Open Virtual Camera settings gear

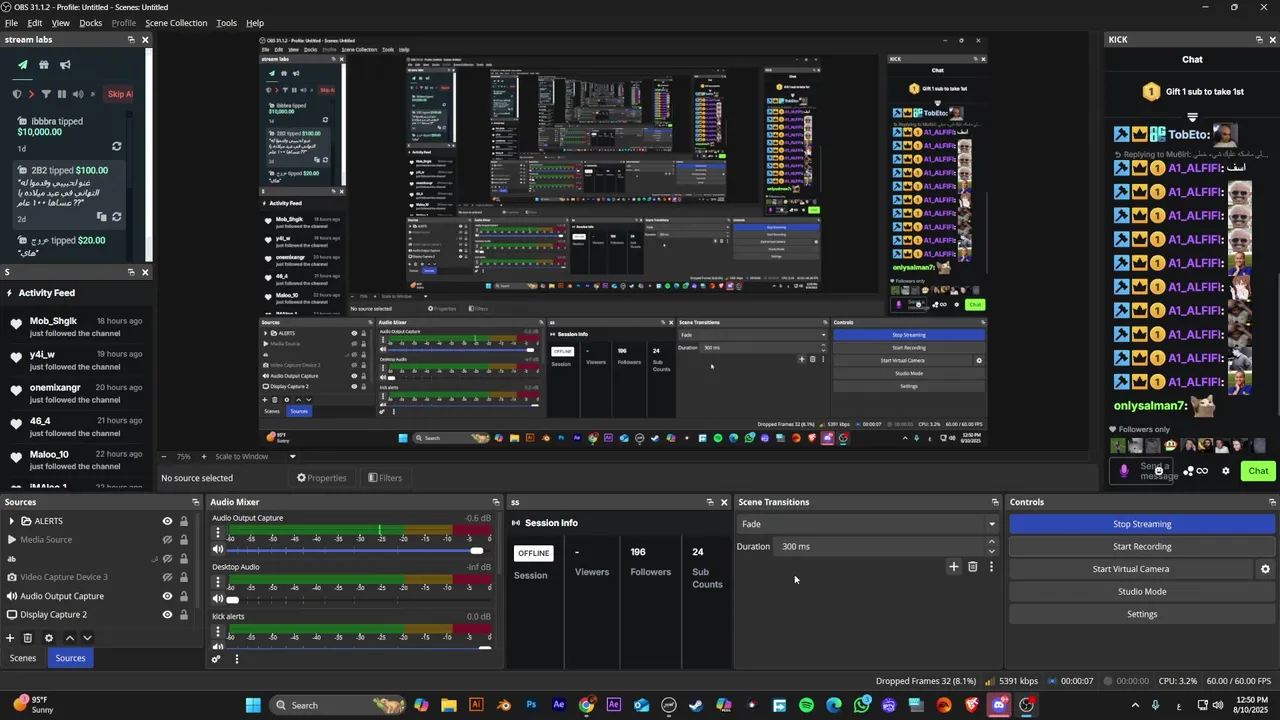click(1265, 569)
